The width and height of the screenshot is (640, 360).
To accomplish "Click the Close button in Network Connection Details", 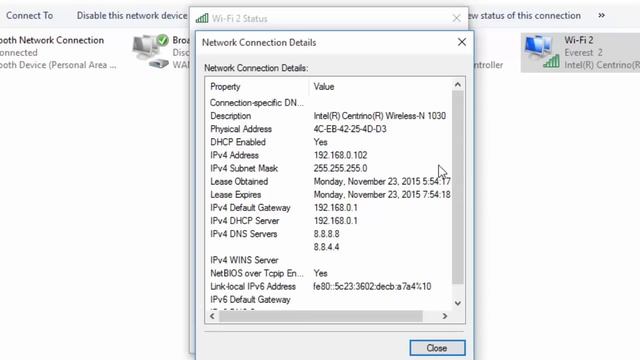I will [437, 348].
